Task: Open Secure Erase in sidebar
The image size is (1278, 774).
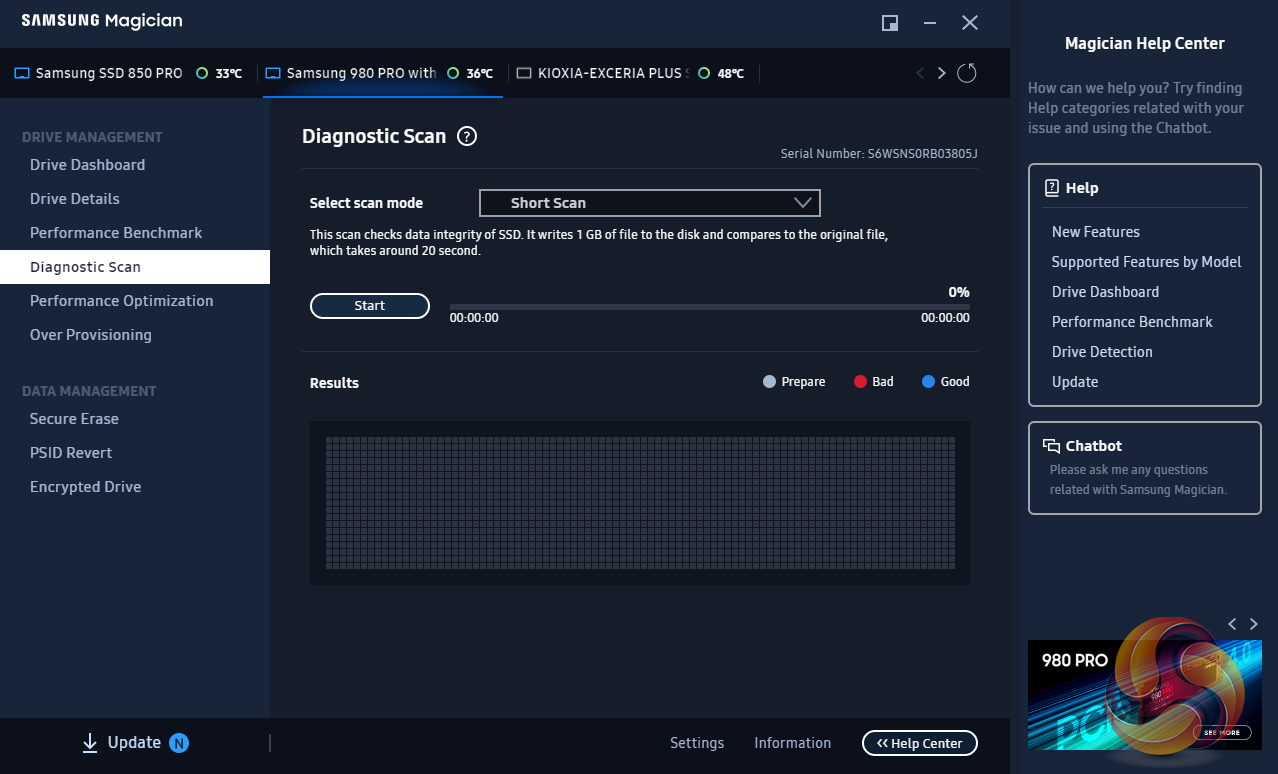Action: click(74, 419)
